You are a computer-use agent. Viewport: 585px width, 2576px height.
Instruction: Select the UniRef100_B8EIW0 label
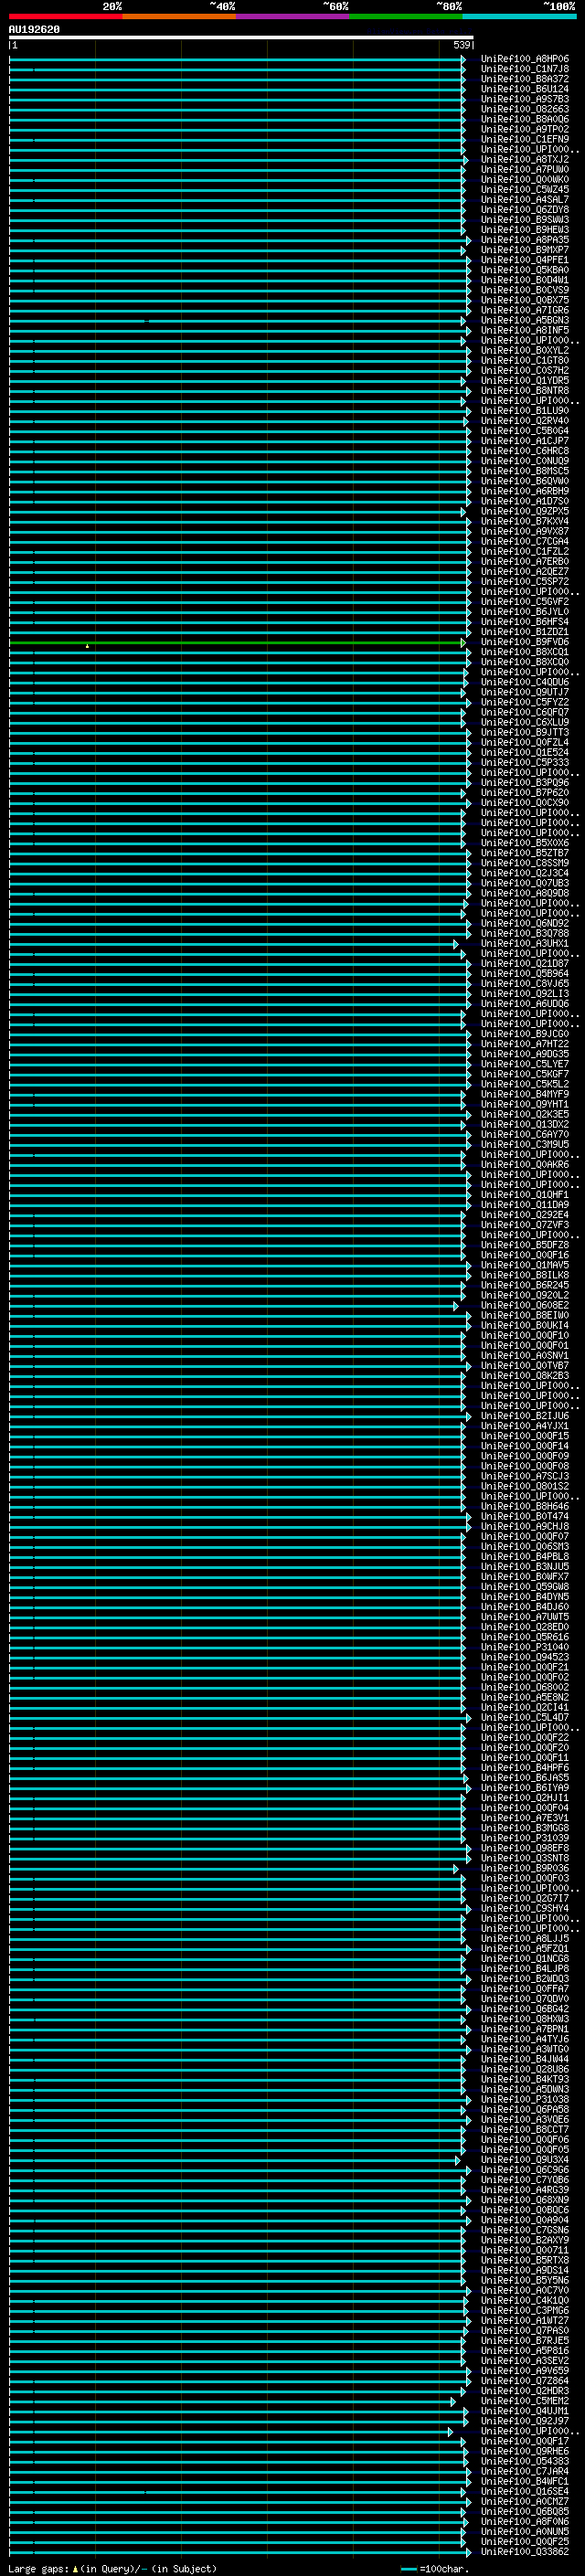point(525,1315)
